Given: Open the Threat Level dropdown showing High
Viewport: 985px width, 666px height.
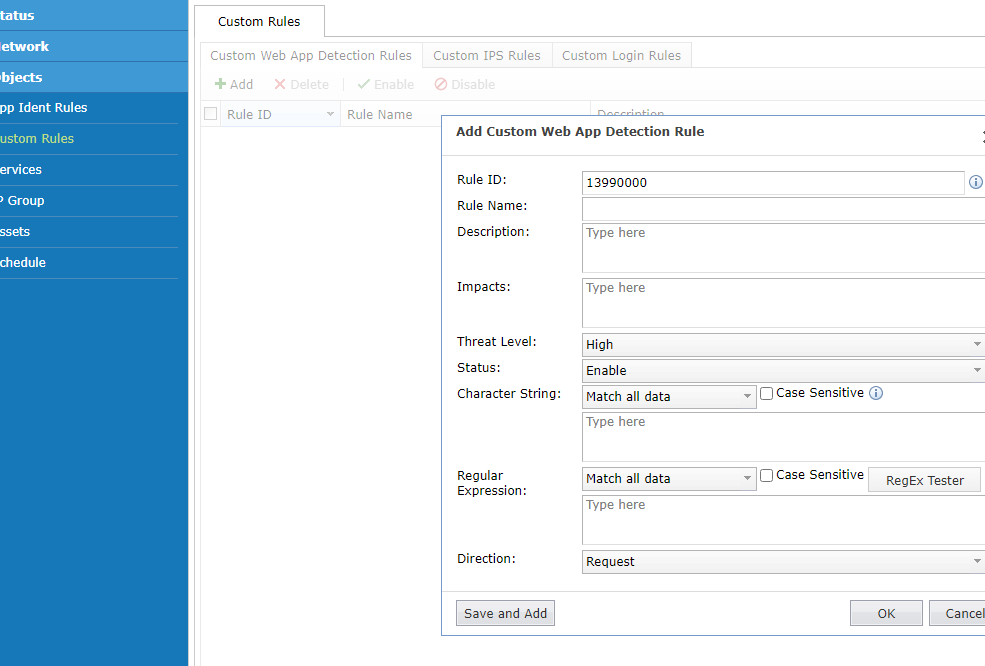Looking at the screenshot, I should point(783,344).
